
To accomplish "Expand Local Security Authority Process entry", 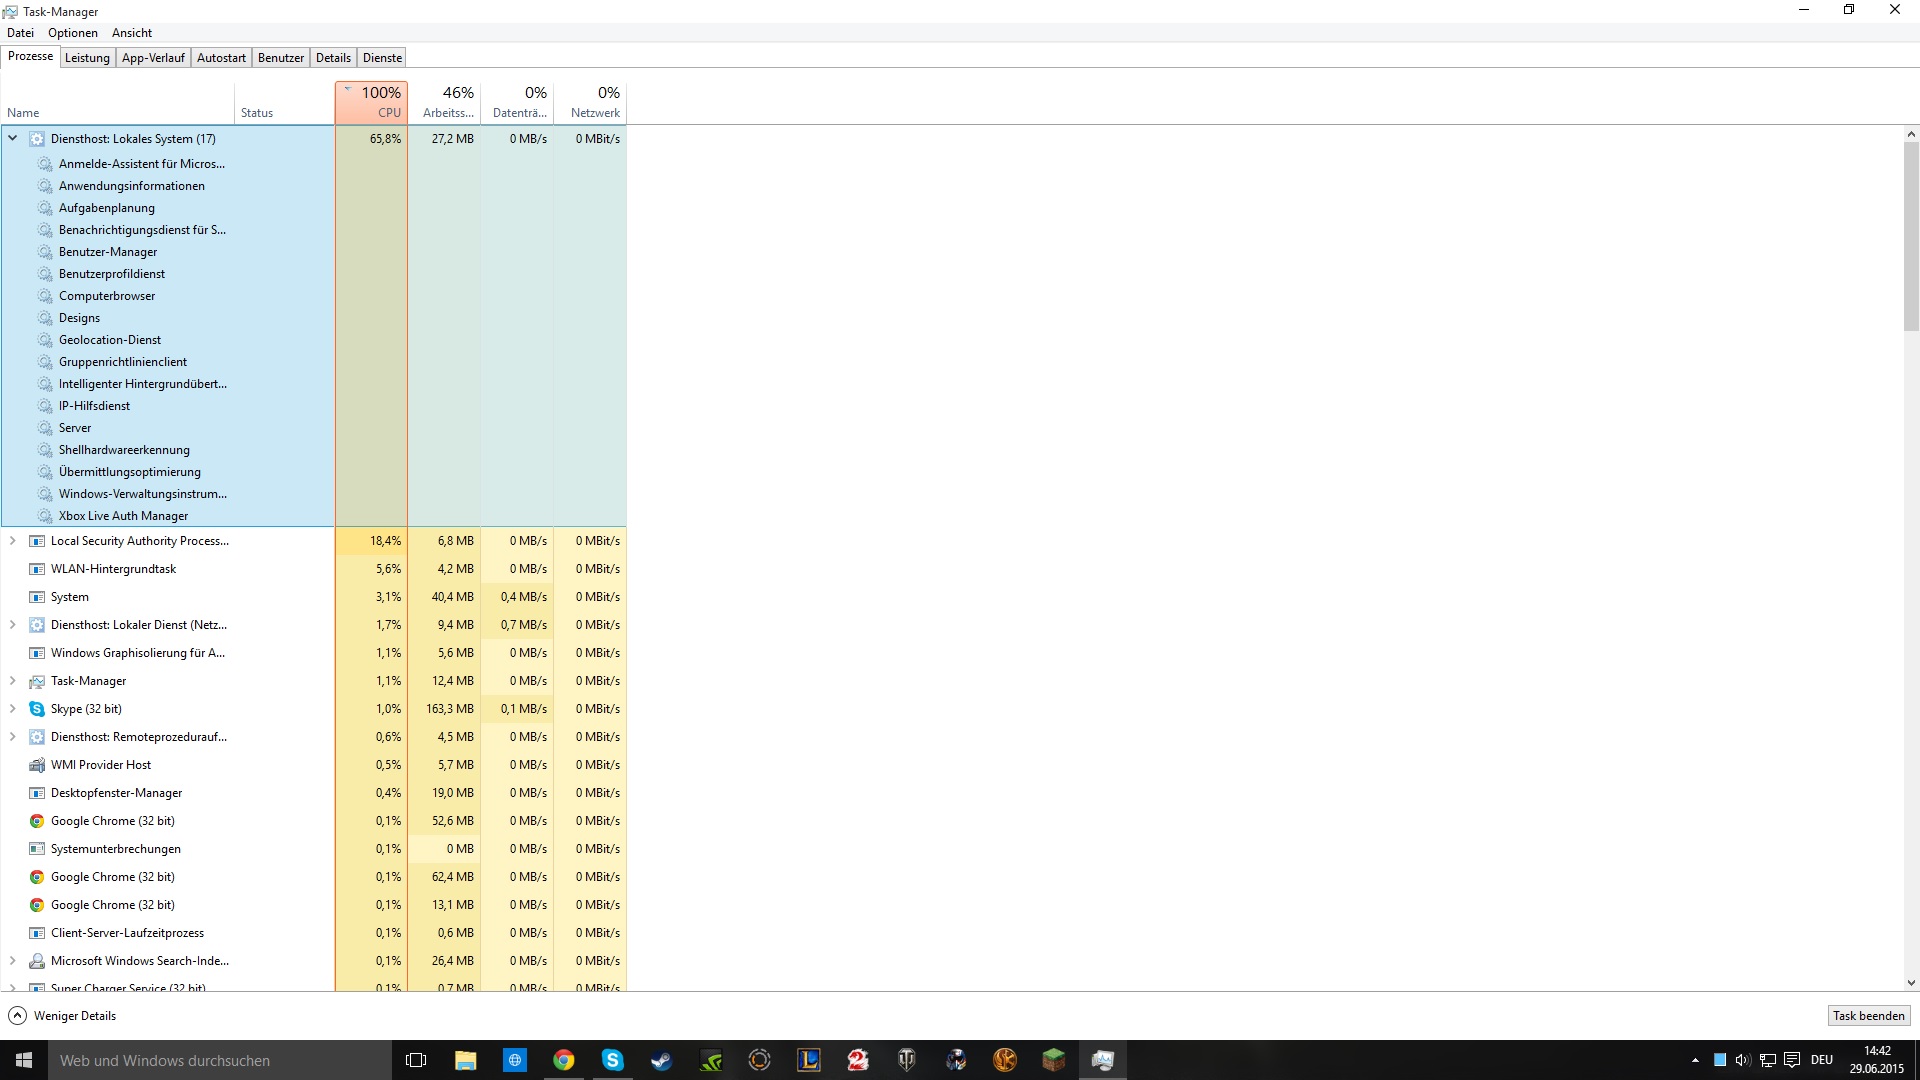I will (13, 541).
